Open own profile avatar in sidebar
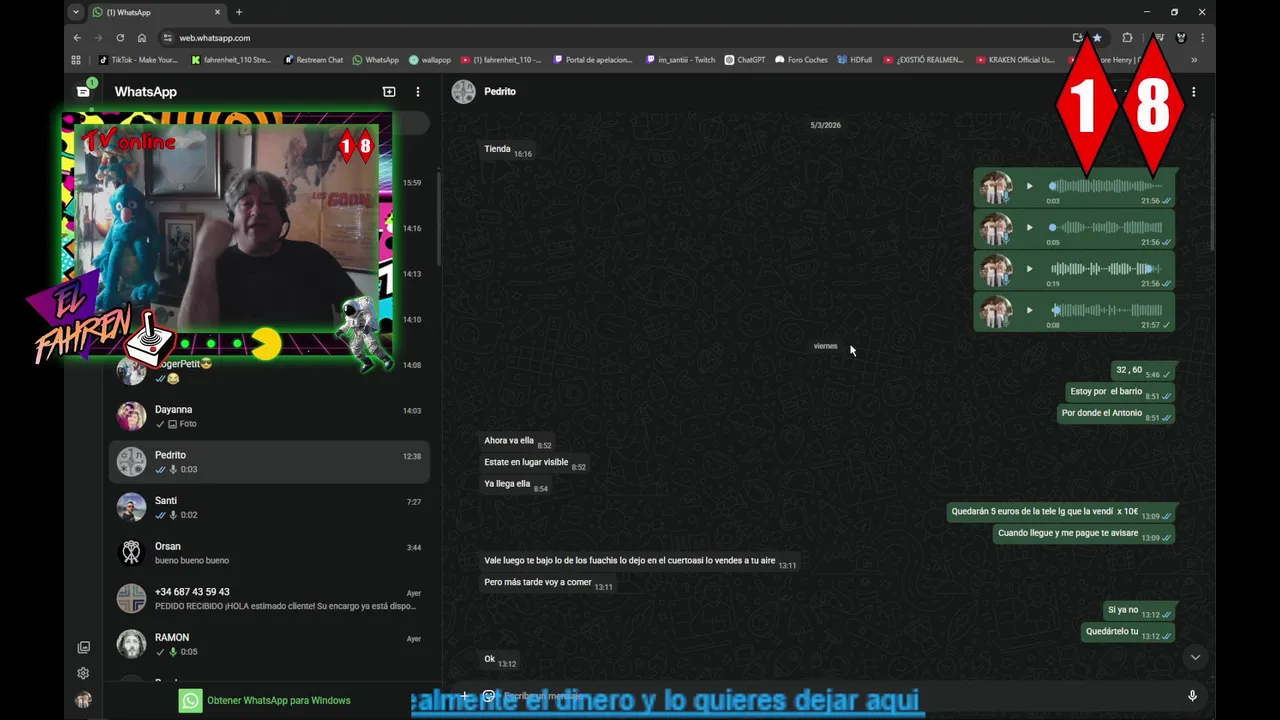The width and height of the screenshot is (1280, 720). 84,700
